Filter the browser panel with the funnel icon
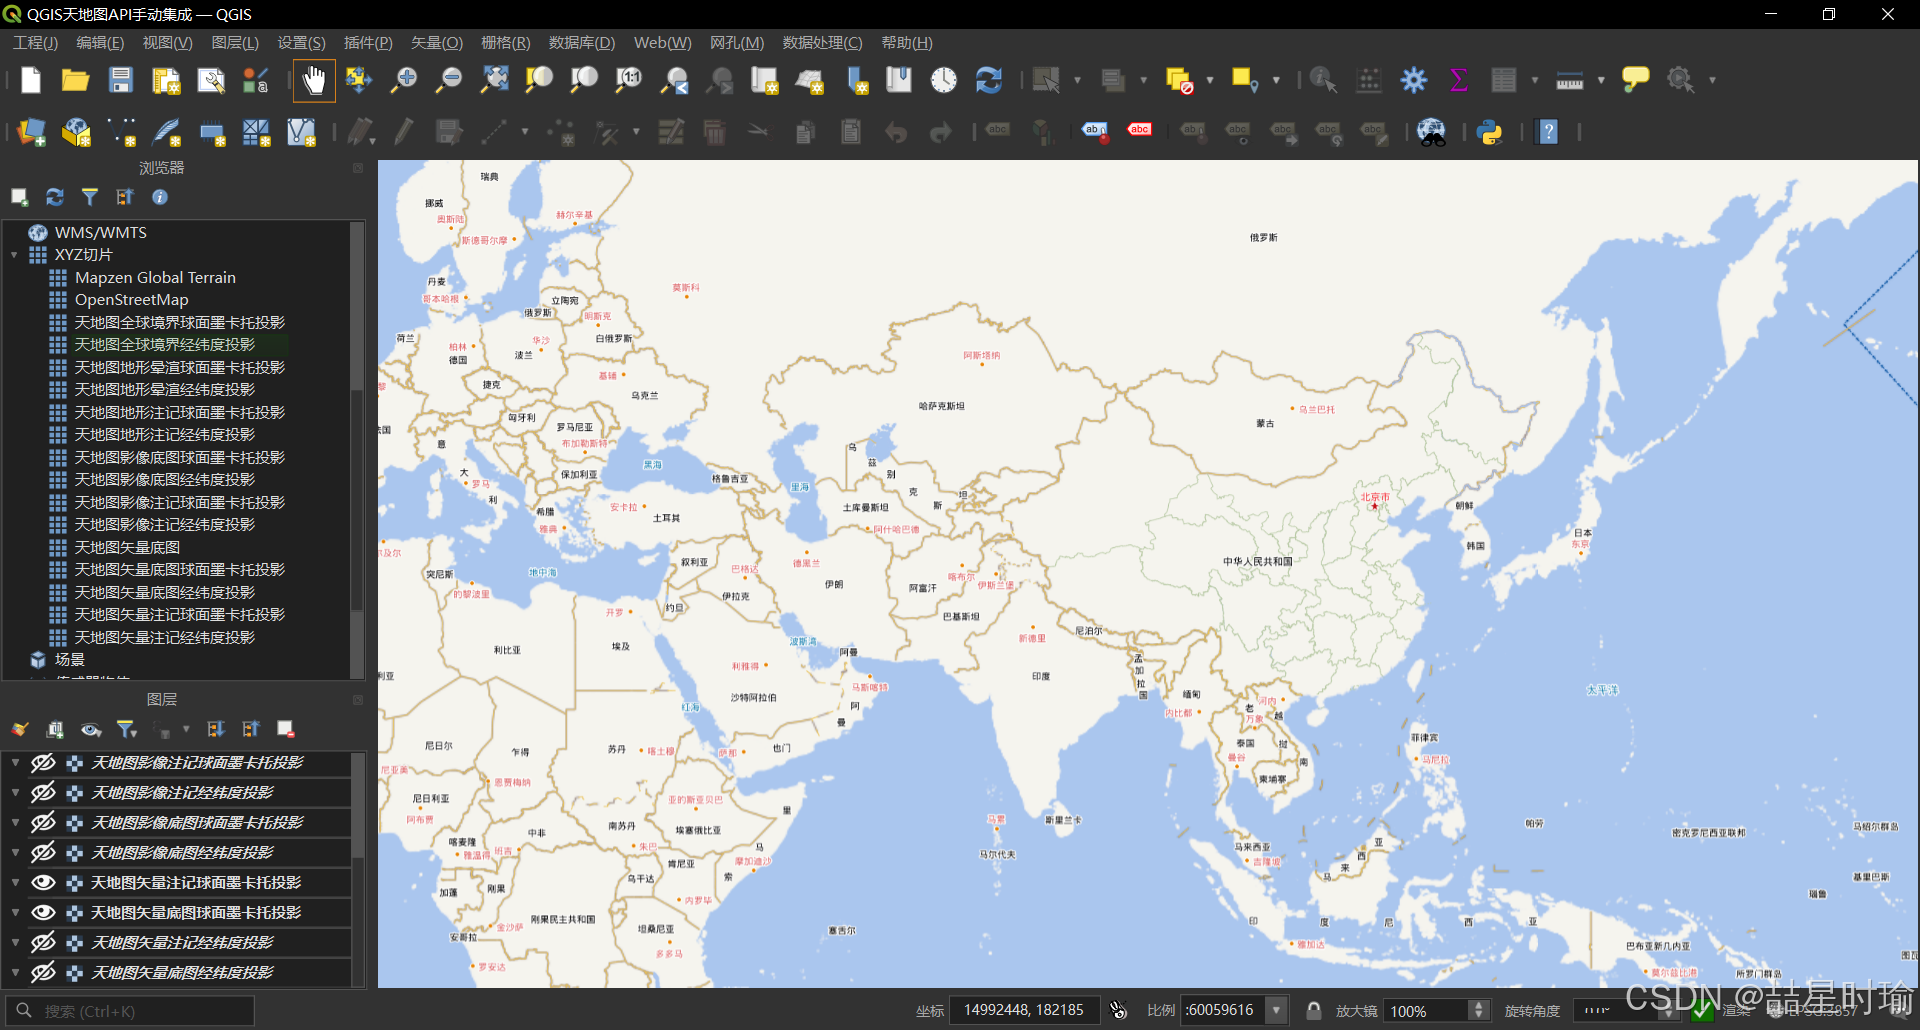 pos(90,197)
